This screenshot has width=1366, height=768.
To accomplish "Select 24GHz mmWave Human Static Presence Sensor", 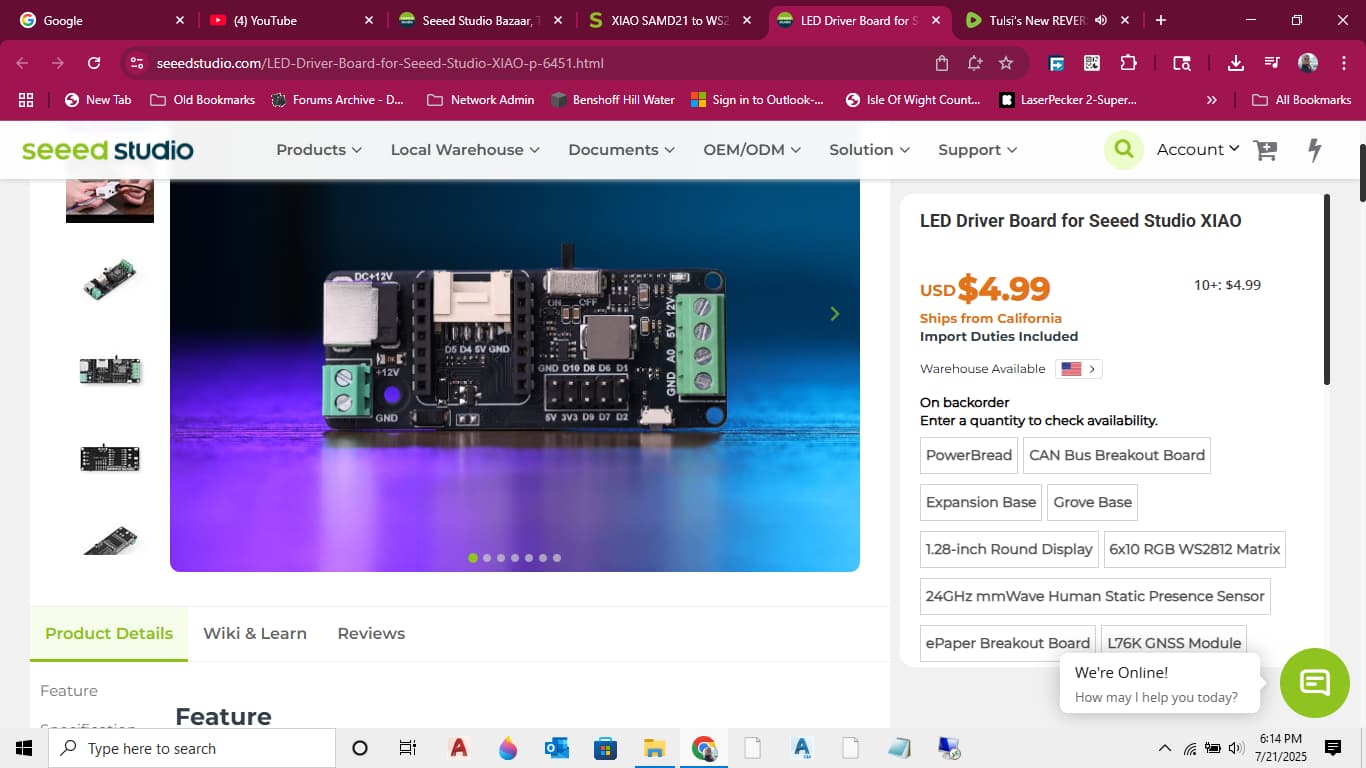I will (x=1095, y=596).
